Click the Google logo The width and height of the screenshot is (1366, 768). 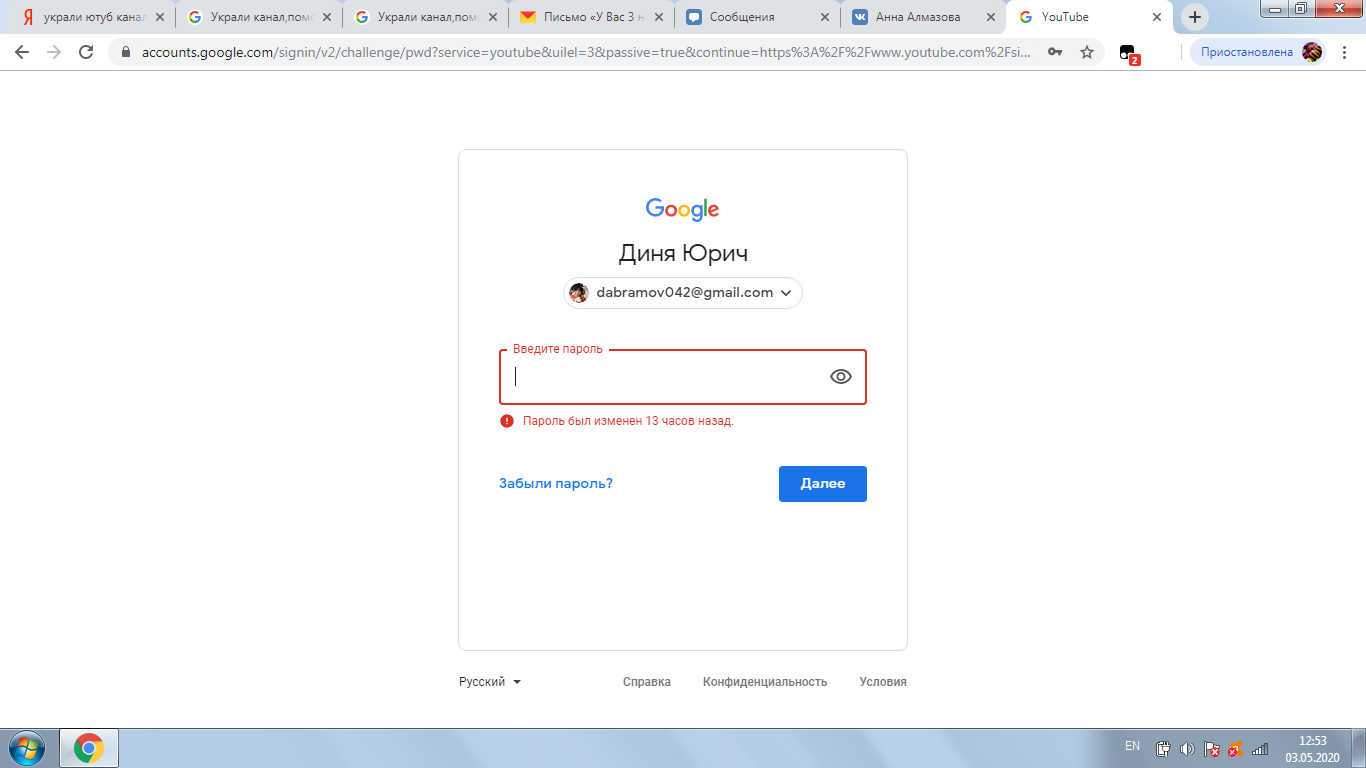click(683, 209)
